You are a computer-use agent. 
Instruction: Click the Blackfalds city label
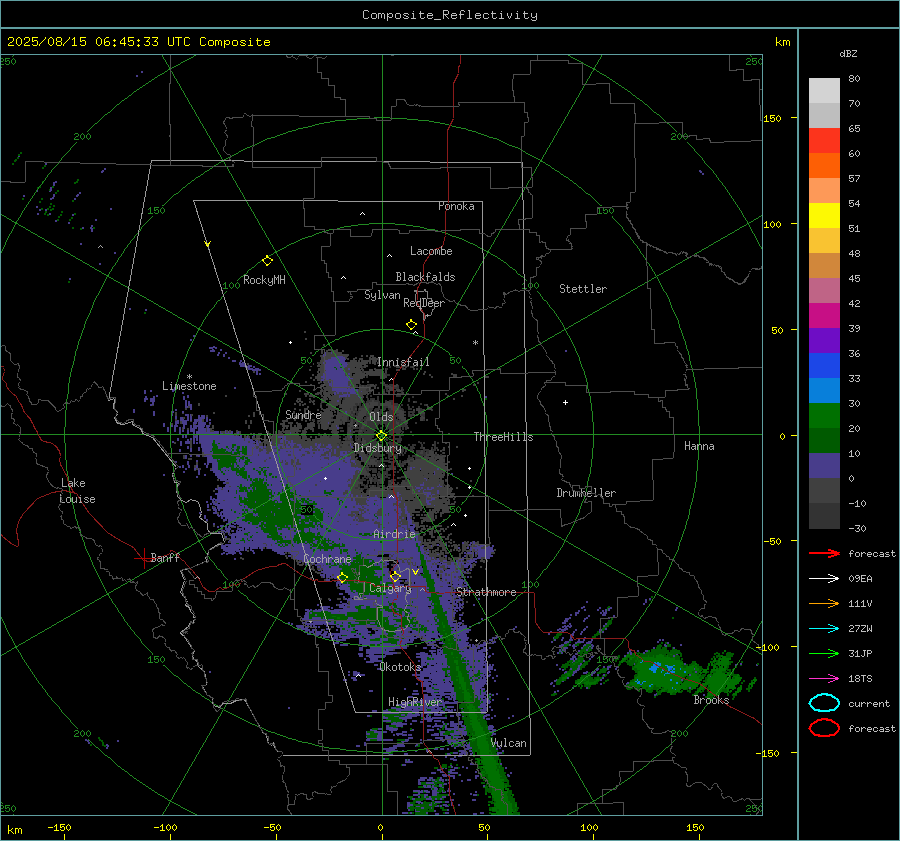click(x=425, y=277)
